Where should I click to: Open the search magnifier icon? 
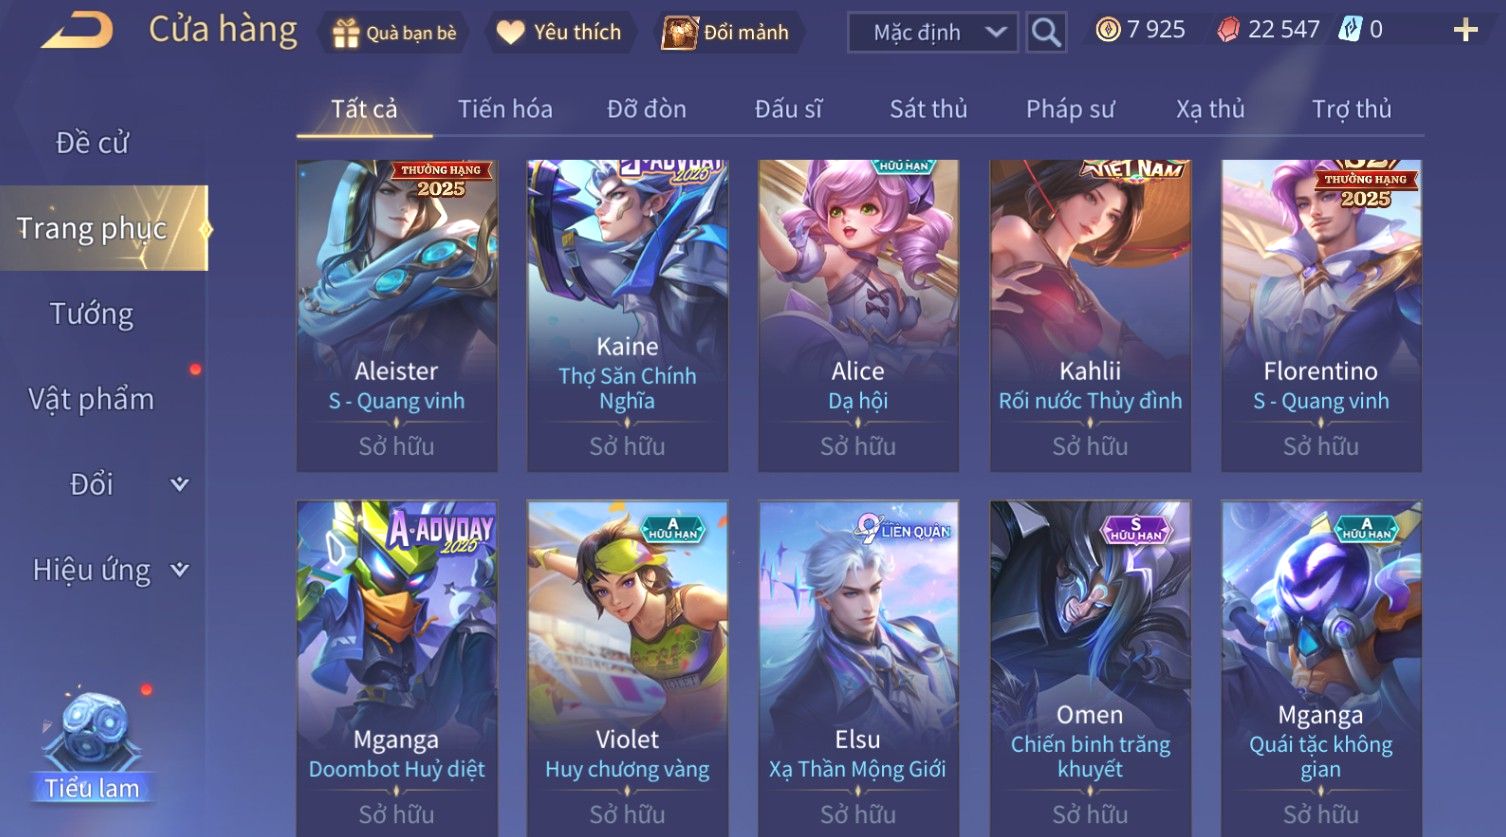1045,32
